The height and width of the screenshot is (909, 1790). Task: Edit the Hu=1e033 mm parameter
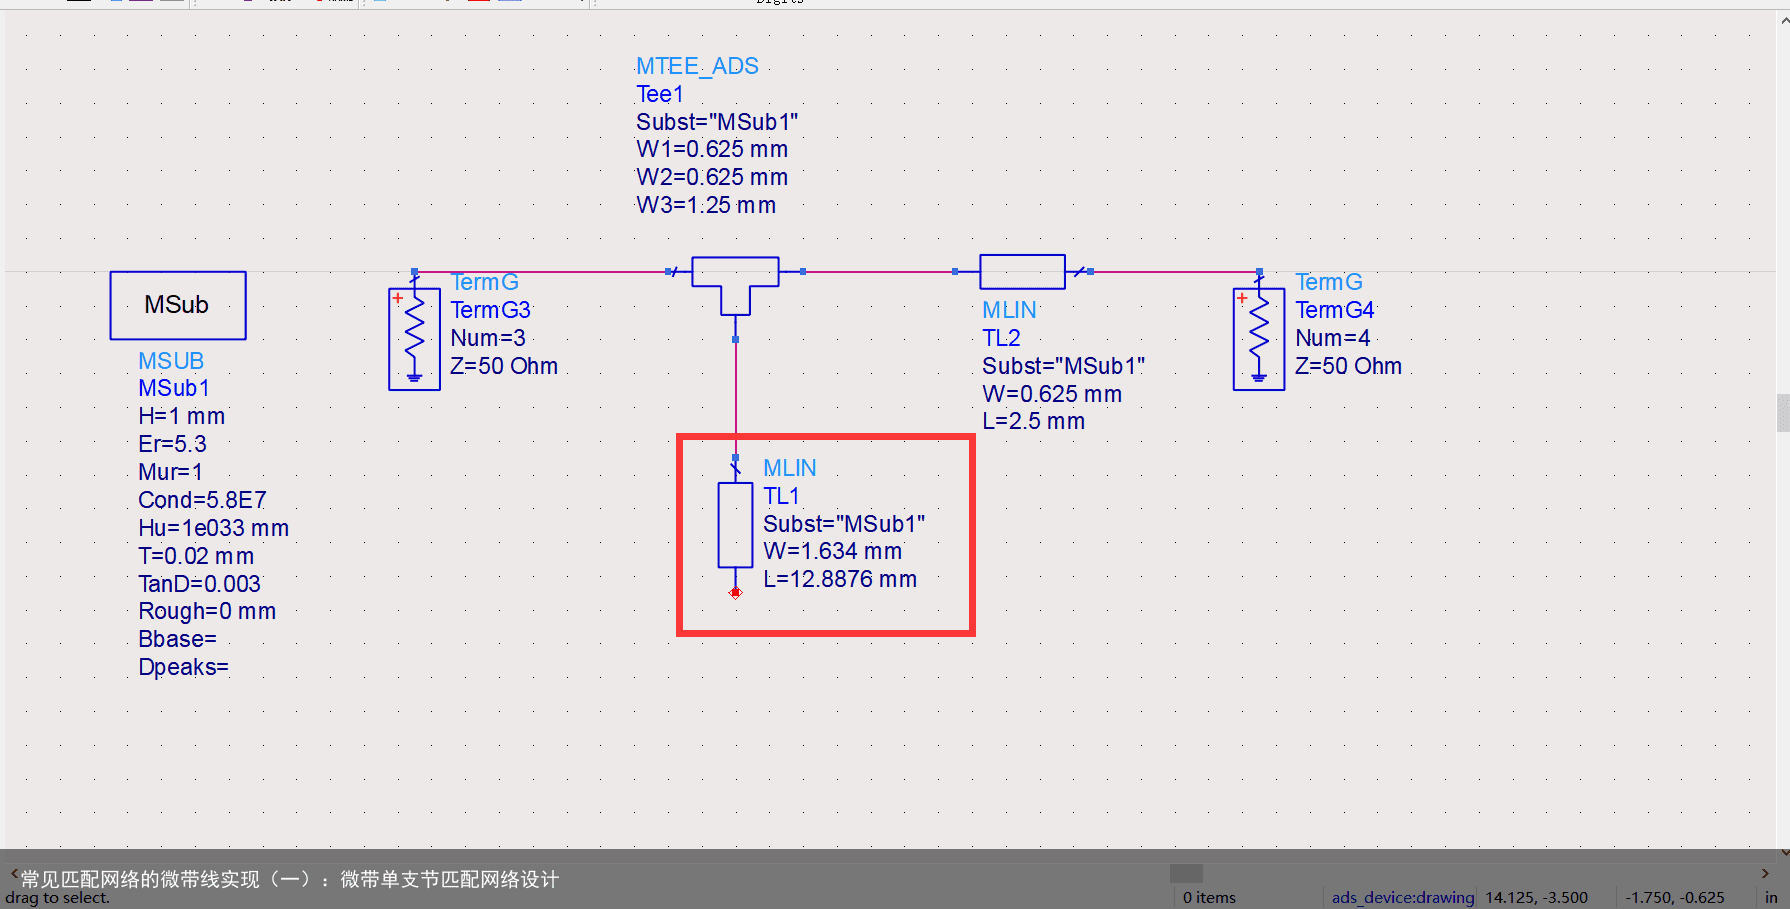pos(213,528)
